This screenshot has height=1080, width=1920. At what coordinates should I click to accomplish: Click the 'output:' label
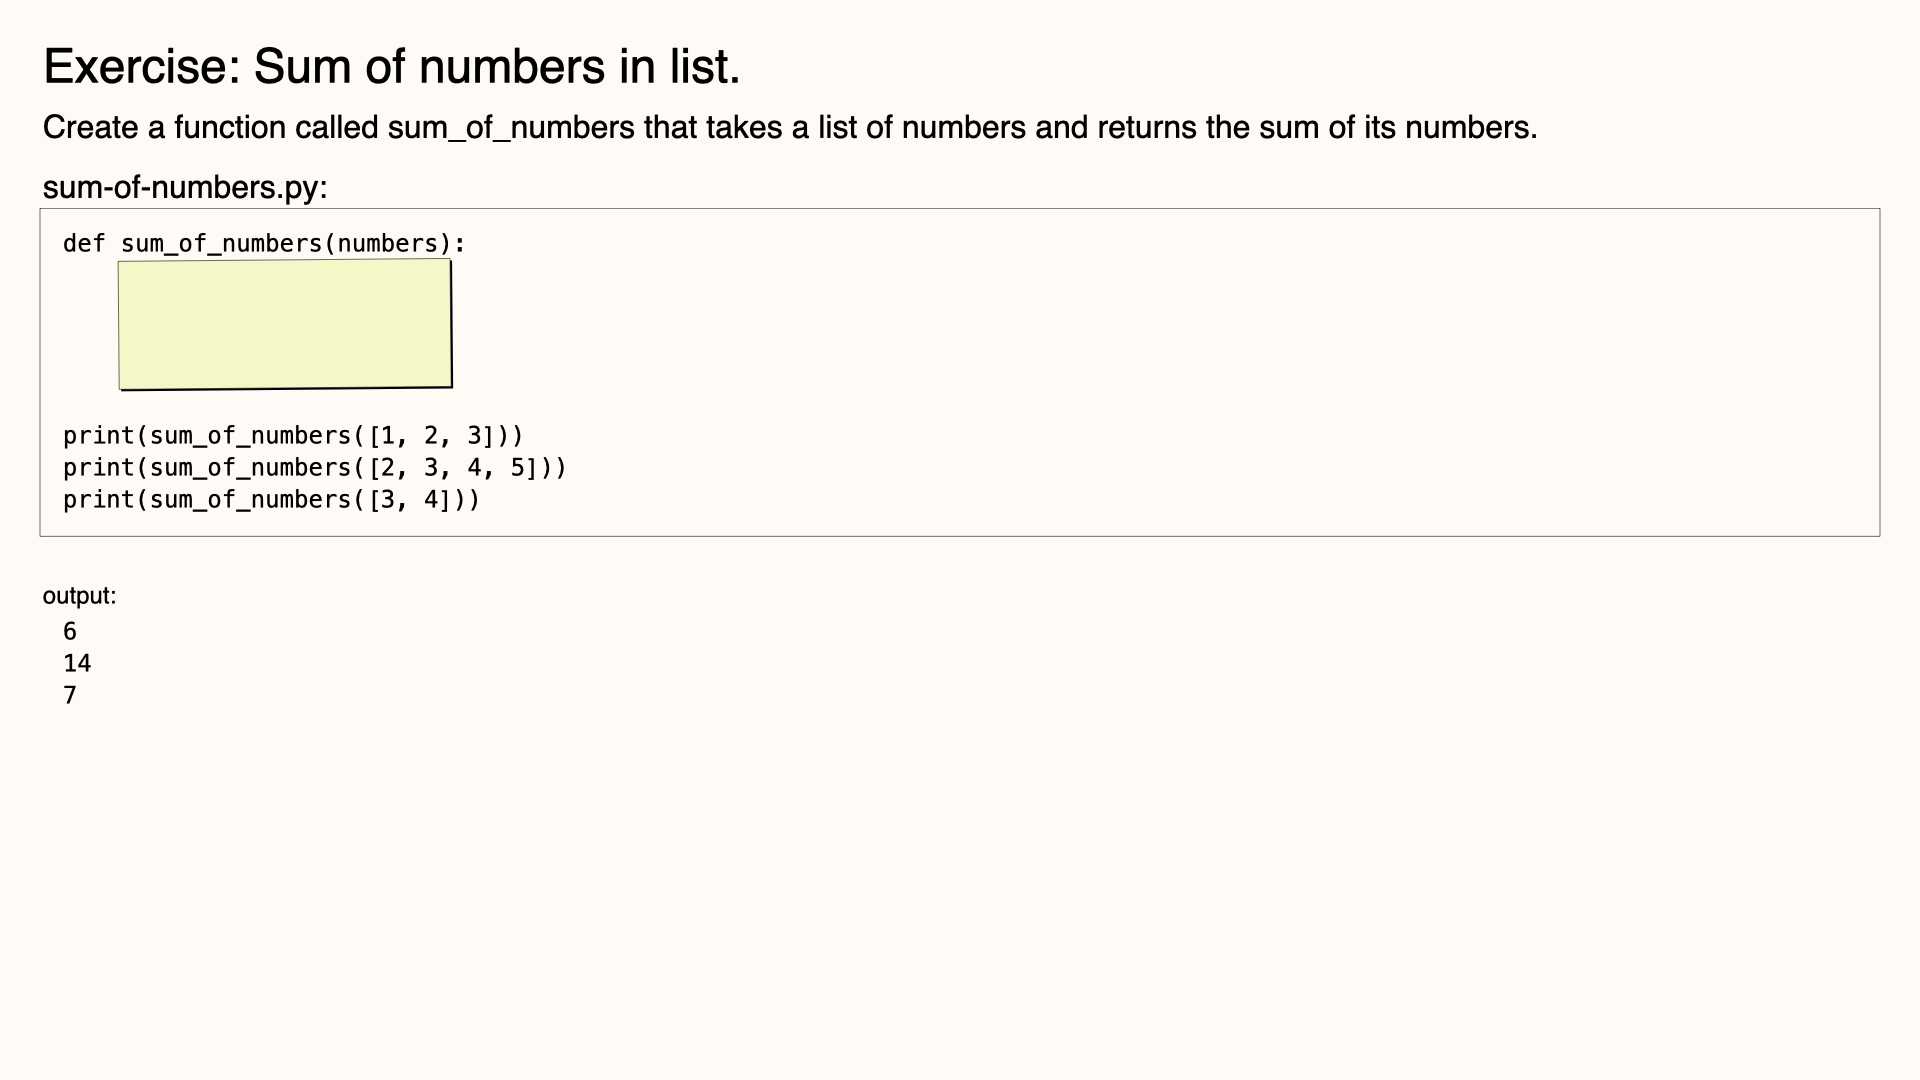coord(79,596)
